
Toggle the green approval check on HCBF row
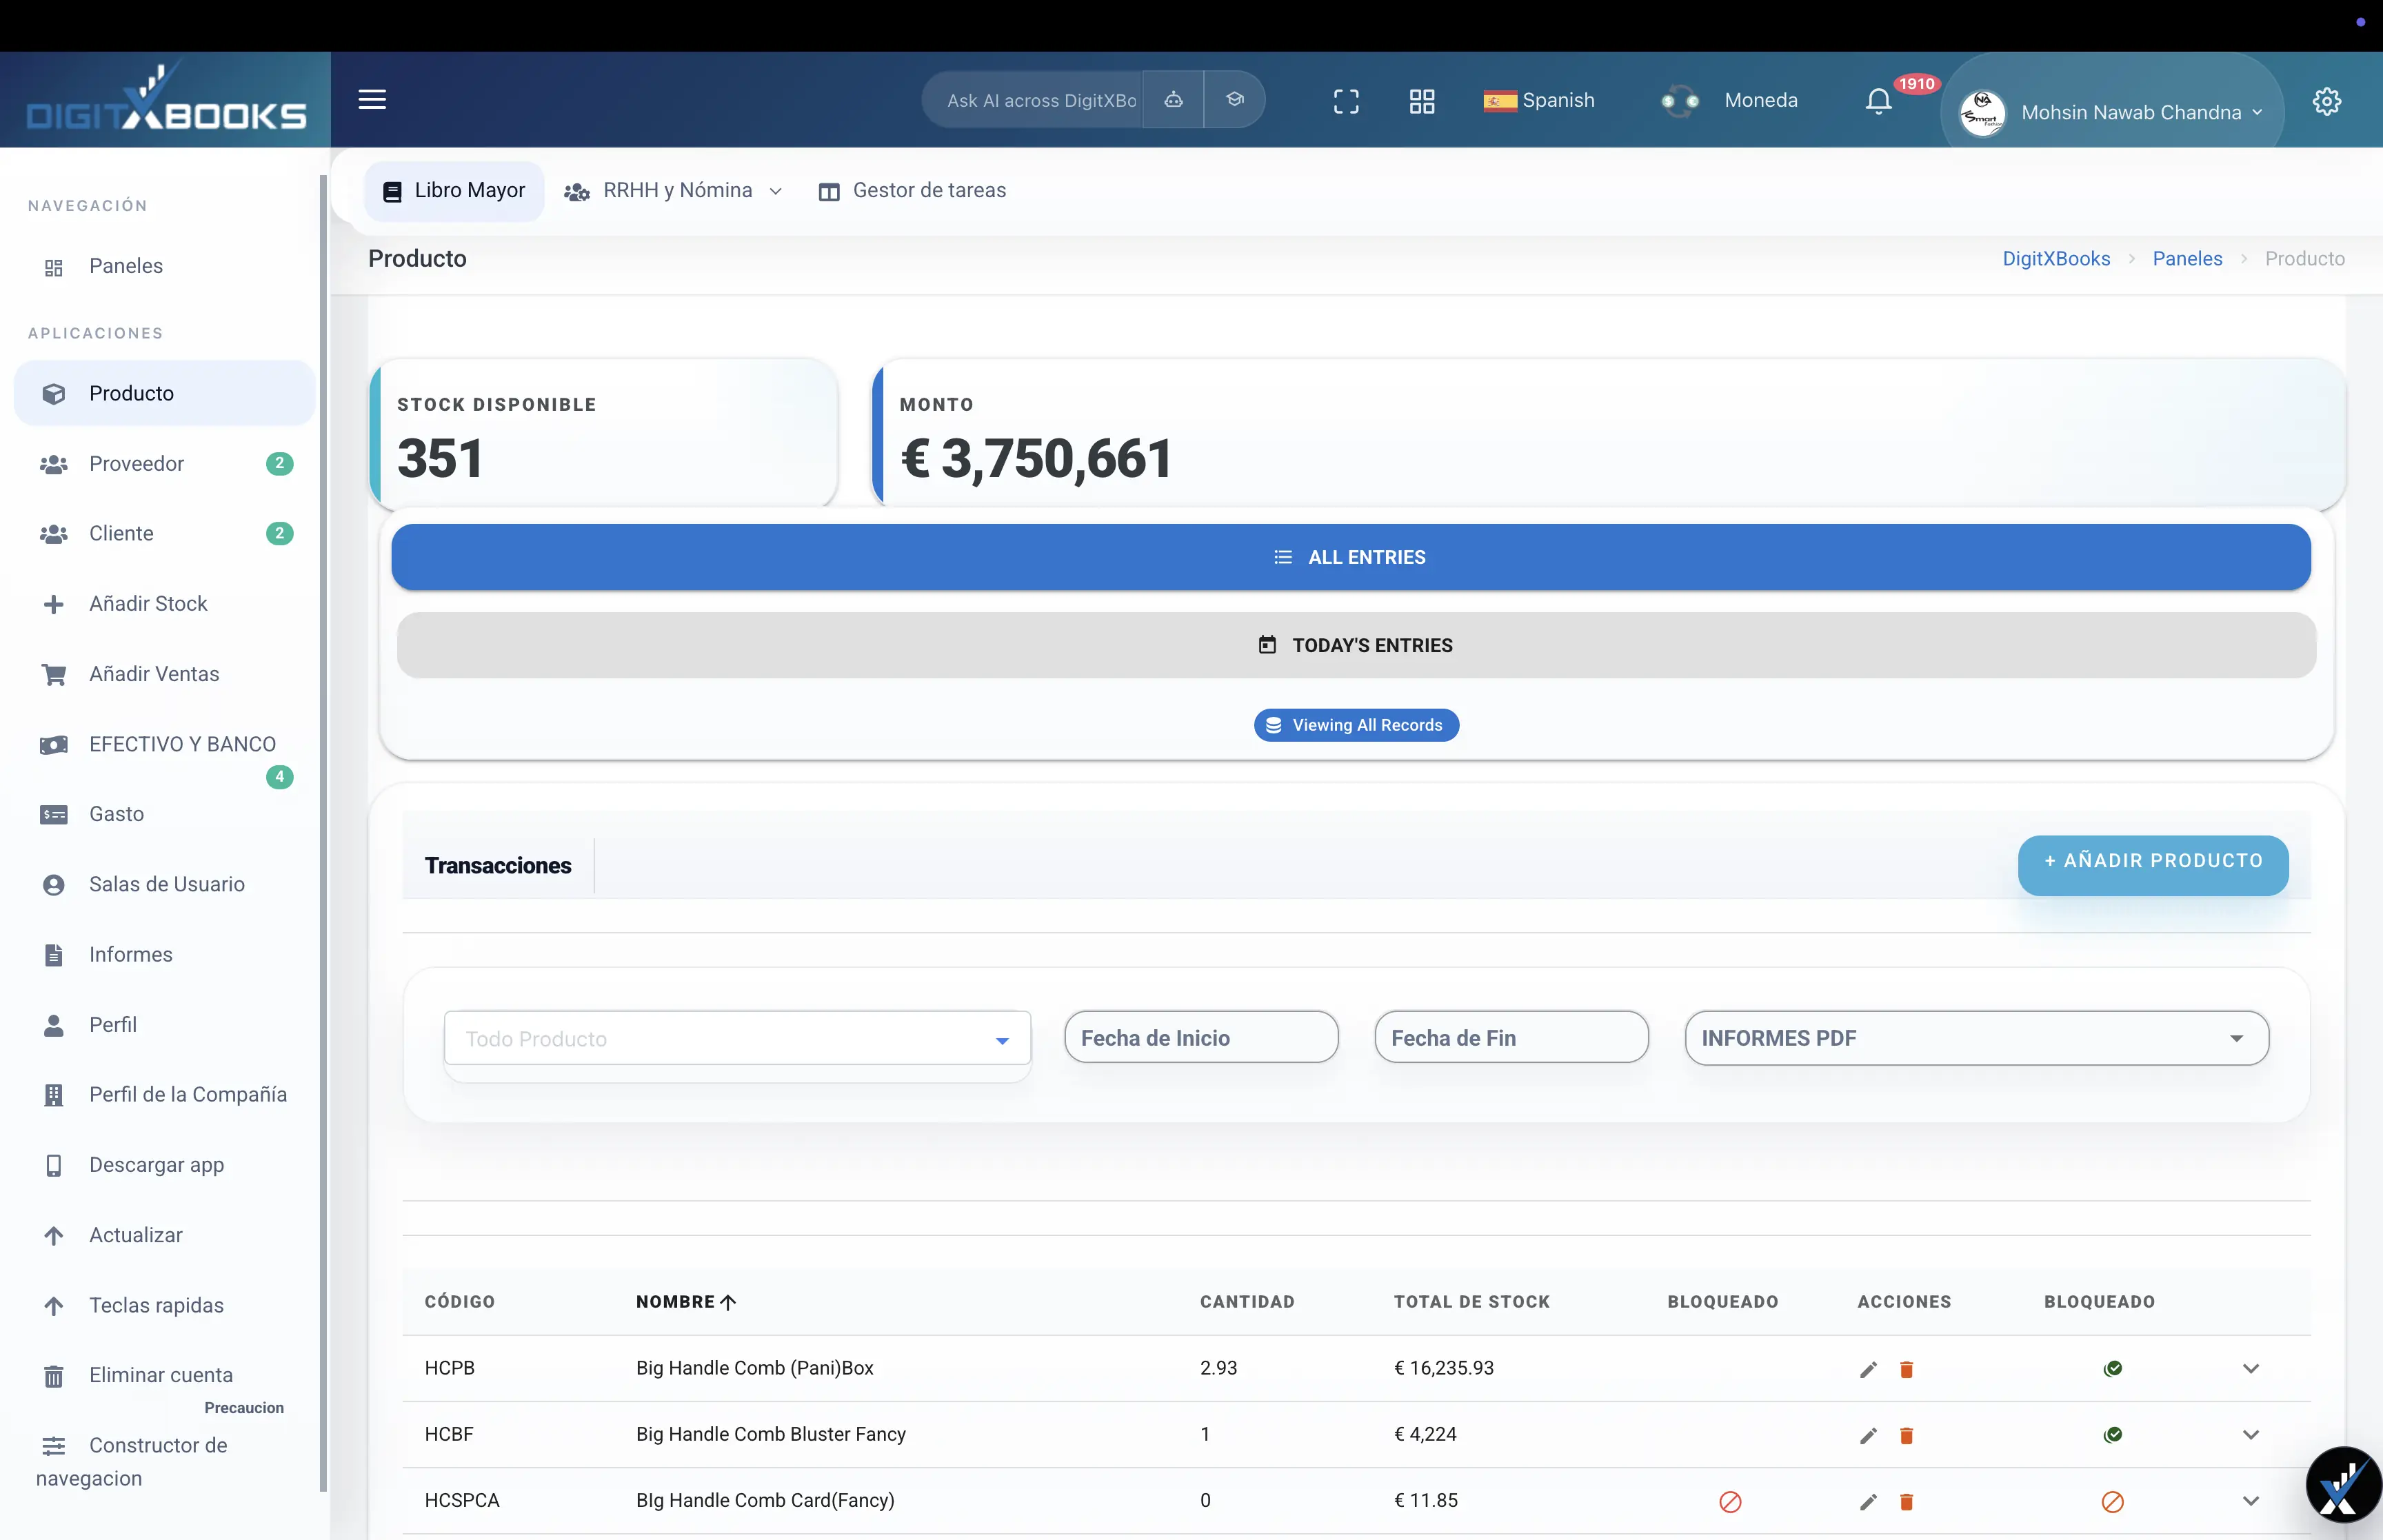[x=2113, y=1435]
